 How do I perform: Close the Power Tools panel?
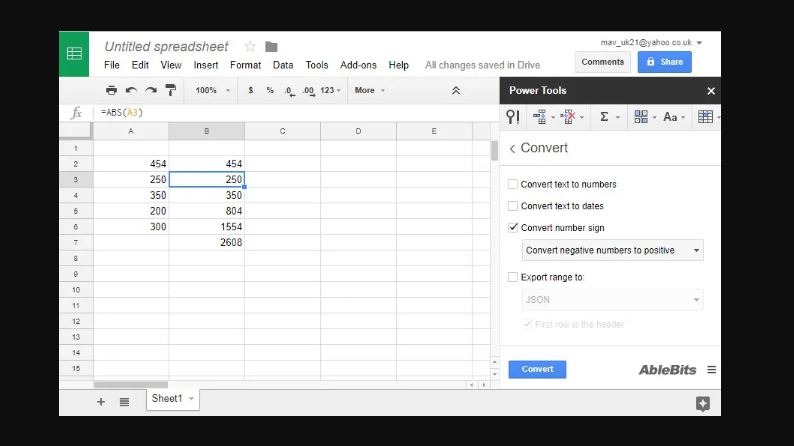[711, 91]
